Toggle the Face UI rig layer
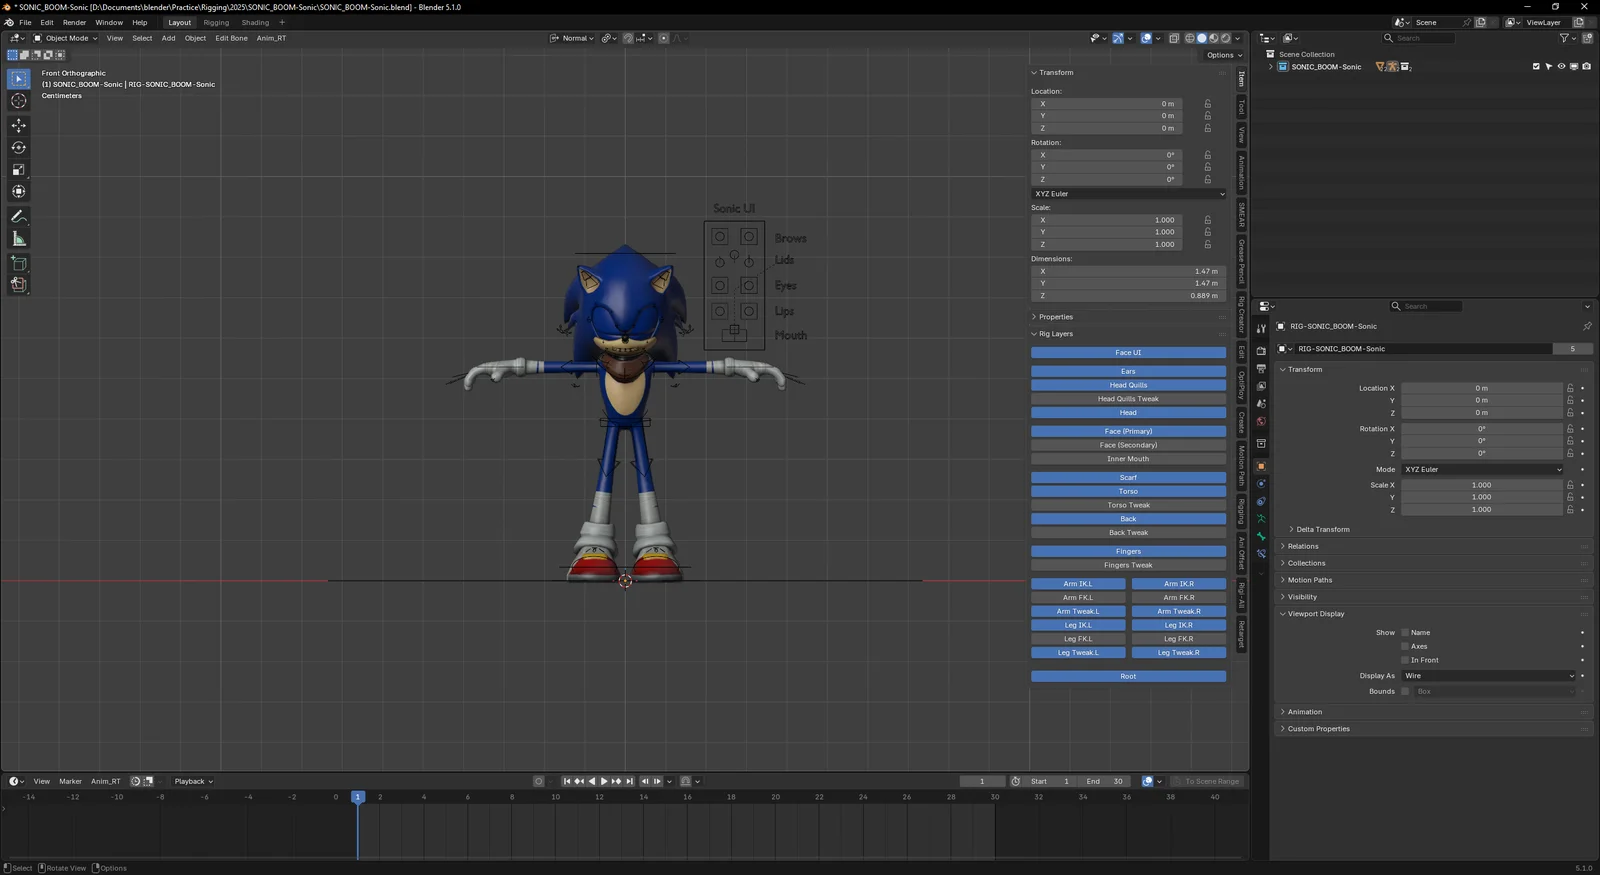The height and width of the screenshot is (875, 1600). [x=1128, y=353]
